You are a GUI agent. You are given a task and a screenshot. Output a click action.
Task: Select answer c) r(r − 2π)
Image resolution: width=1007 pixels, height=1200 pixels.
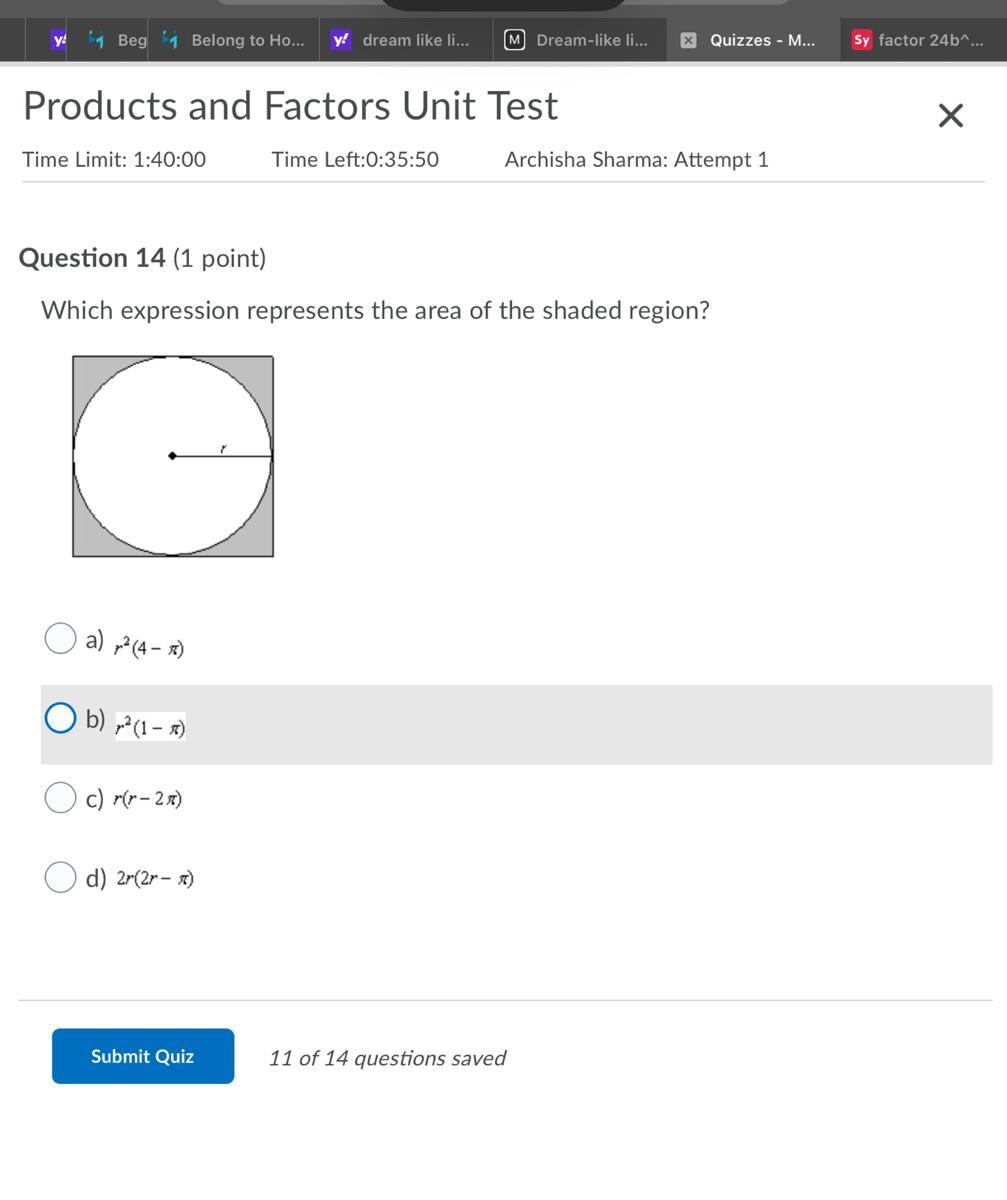tap(60, 797)
